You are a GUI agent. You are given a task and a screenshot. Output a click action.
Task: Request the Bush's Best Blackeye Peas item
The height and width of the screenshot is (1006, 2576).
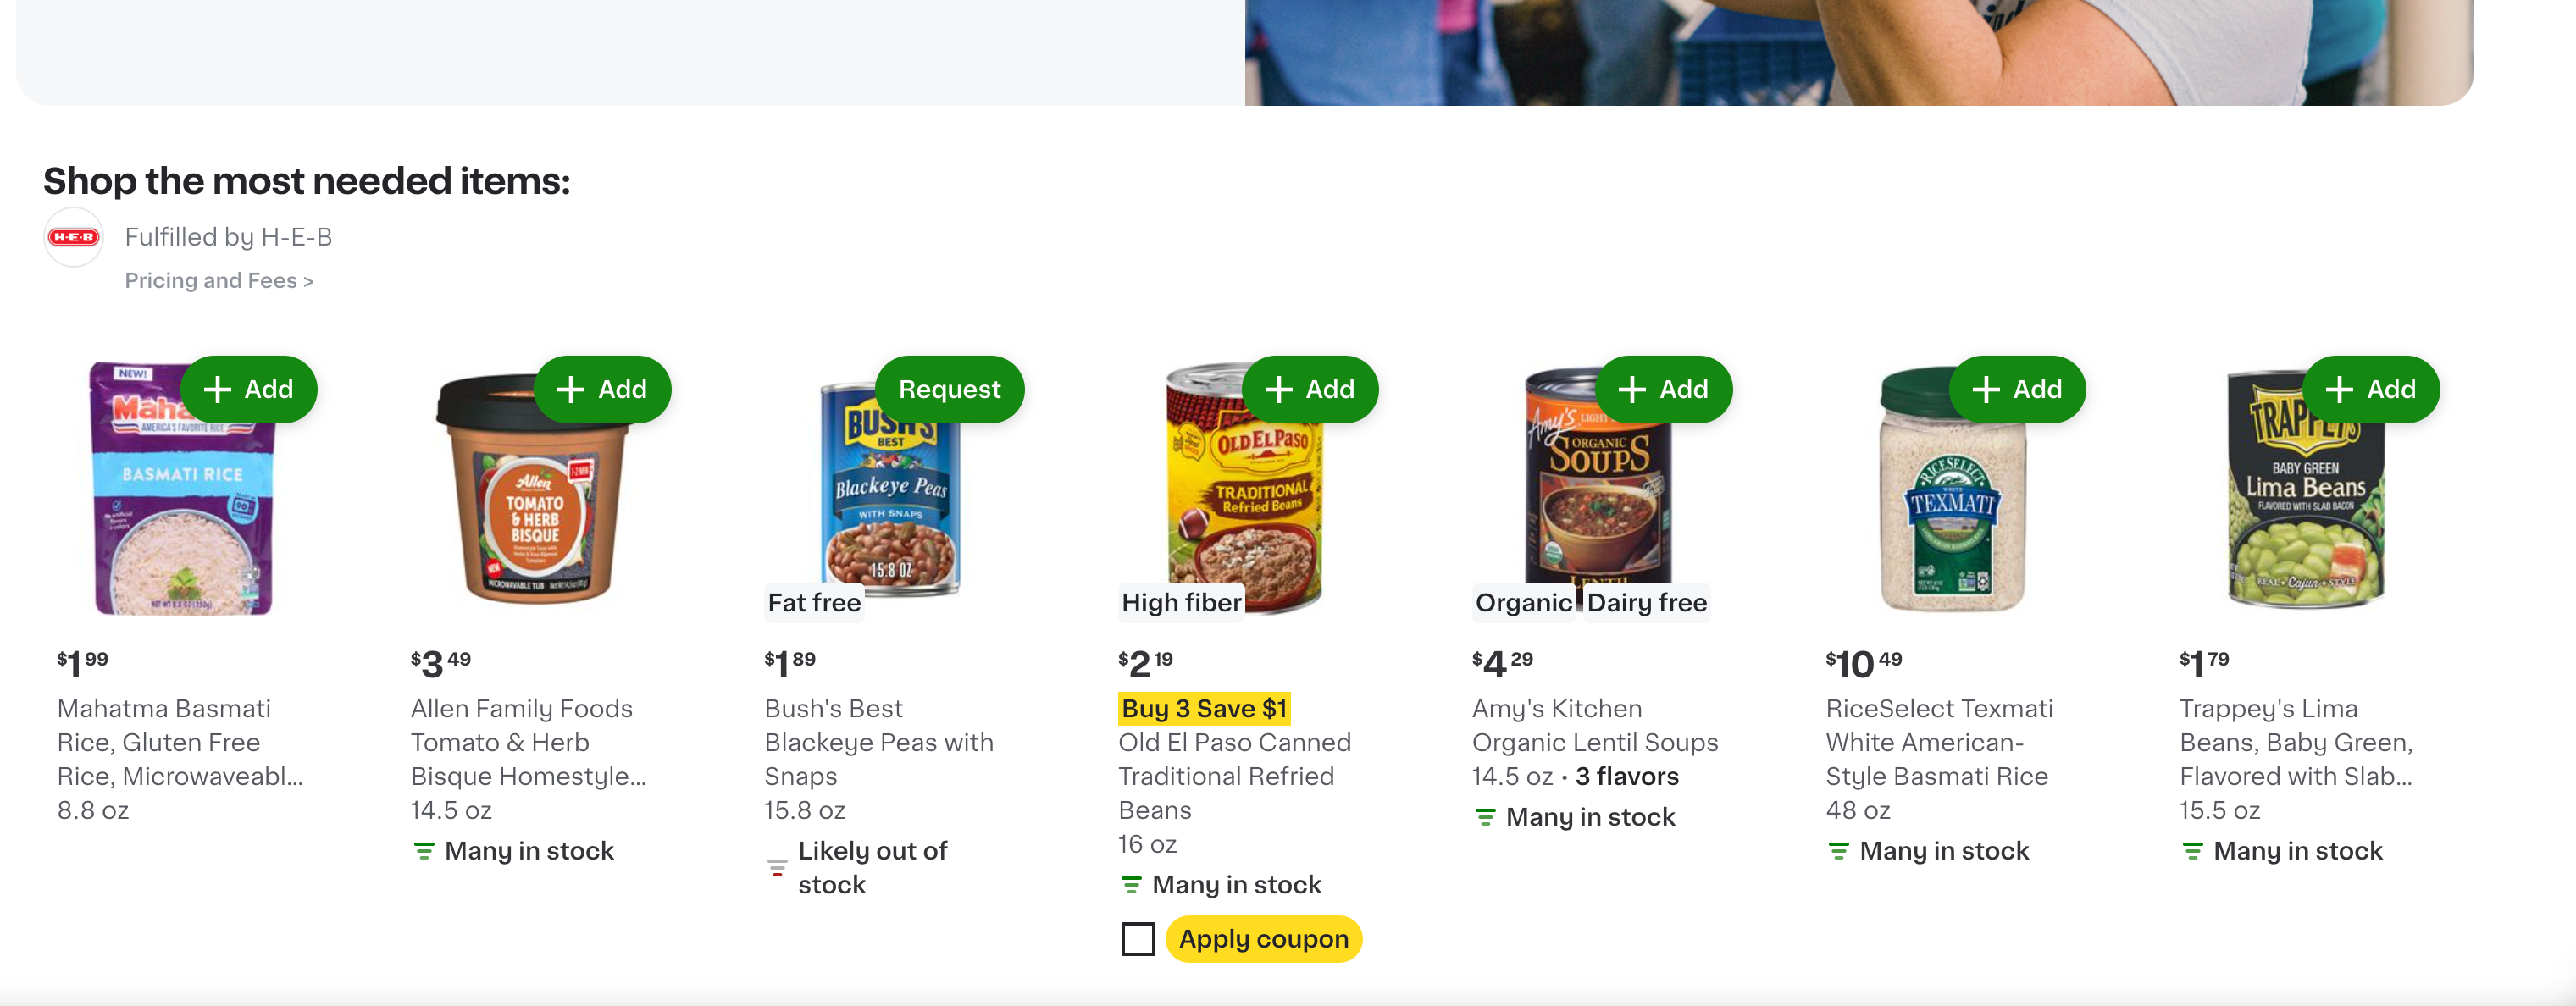point(948,389)
